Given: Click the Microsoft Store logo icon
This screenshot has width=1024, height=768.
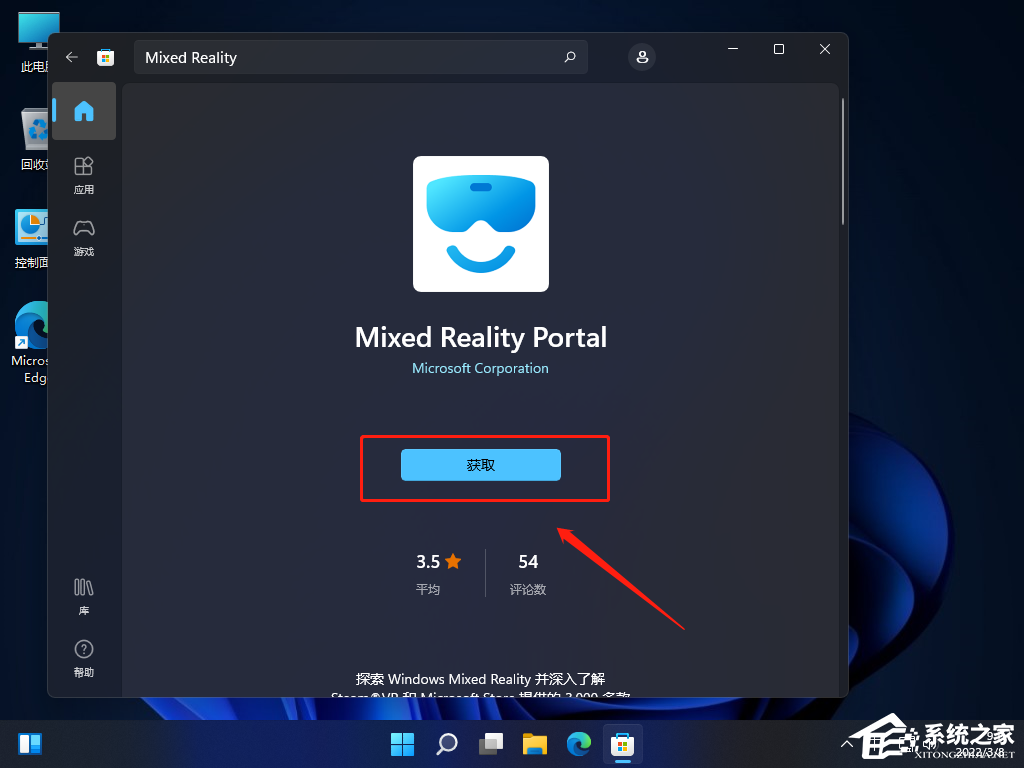Looking at the screenshot, I should click(x=105, y=57).
